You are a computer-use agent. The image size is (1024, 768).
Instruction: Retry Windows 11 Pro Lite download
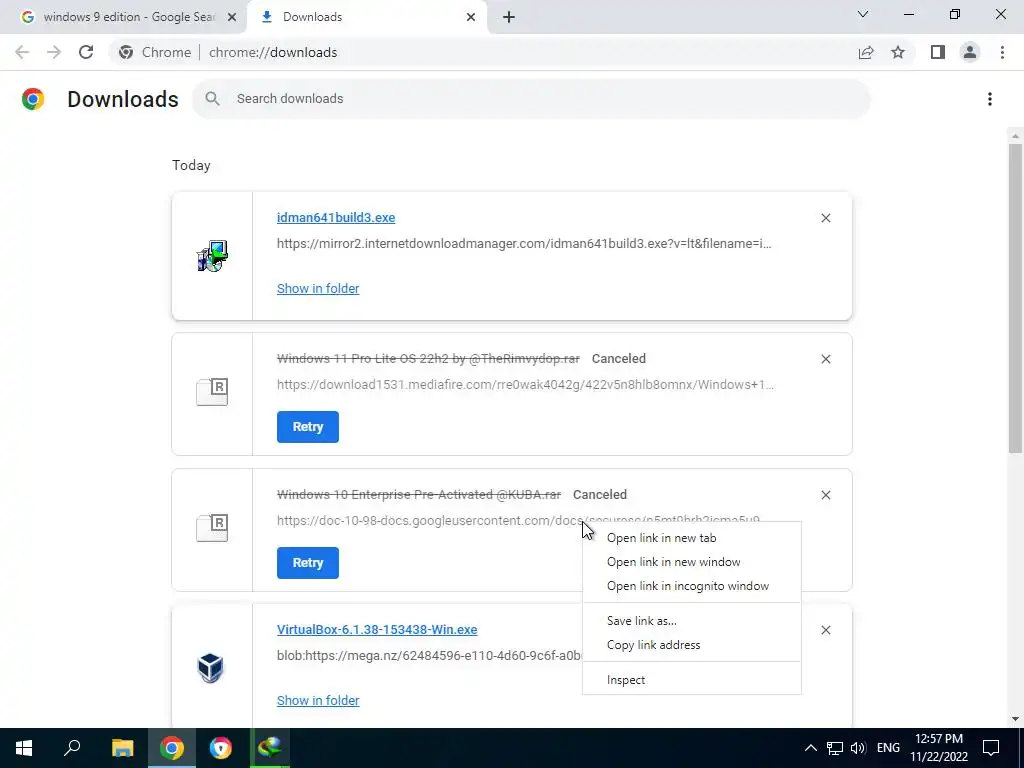click(308, 427)
